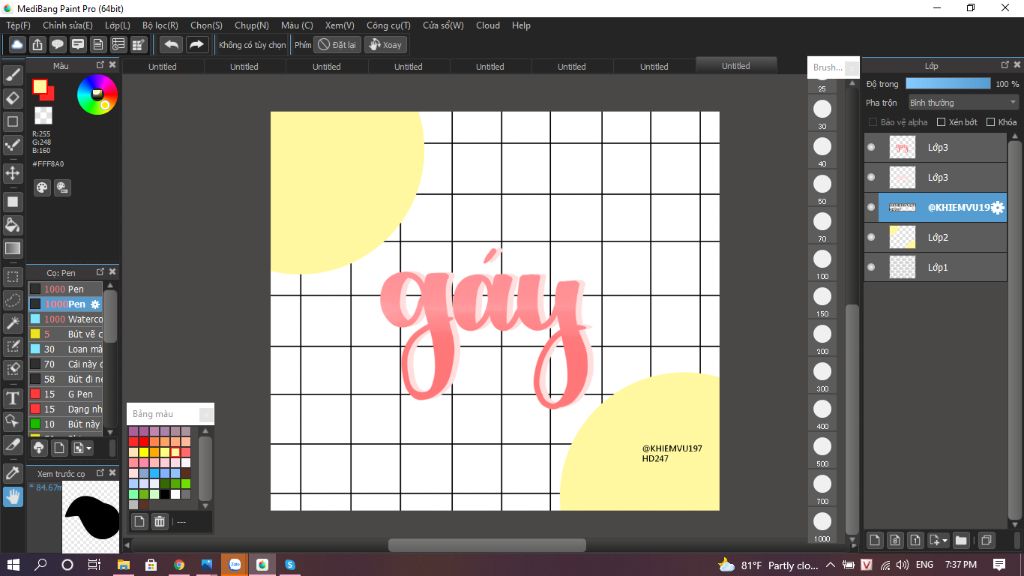Pick the black swatch in Bảng màu

tap(165, 494)
